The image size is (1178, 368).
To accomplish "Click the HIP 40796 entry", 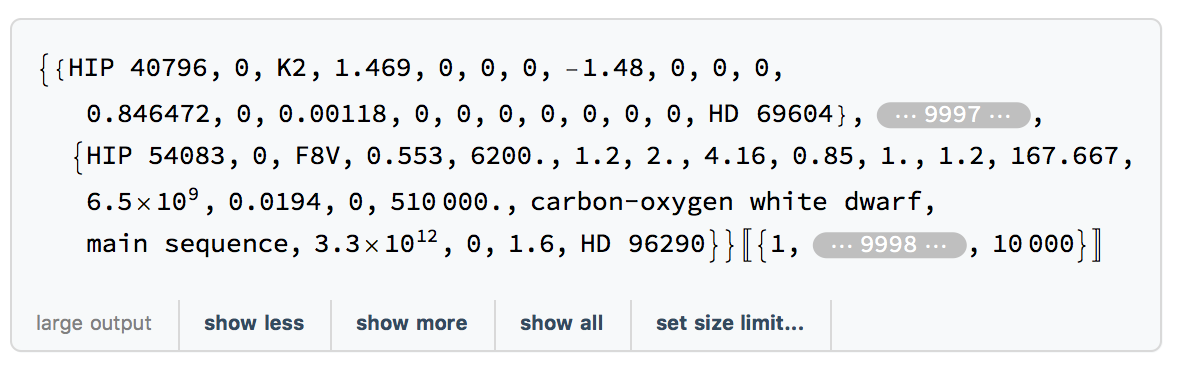I will [x=137, y=70].
